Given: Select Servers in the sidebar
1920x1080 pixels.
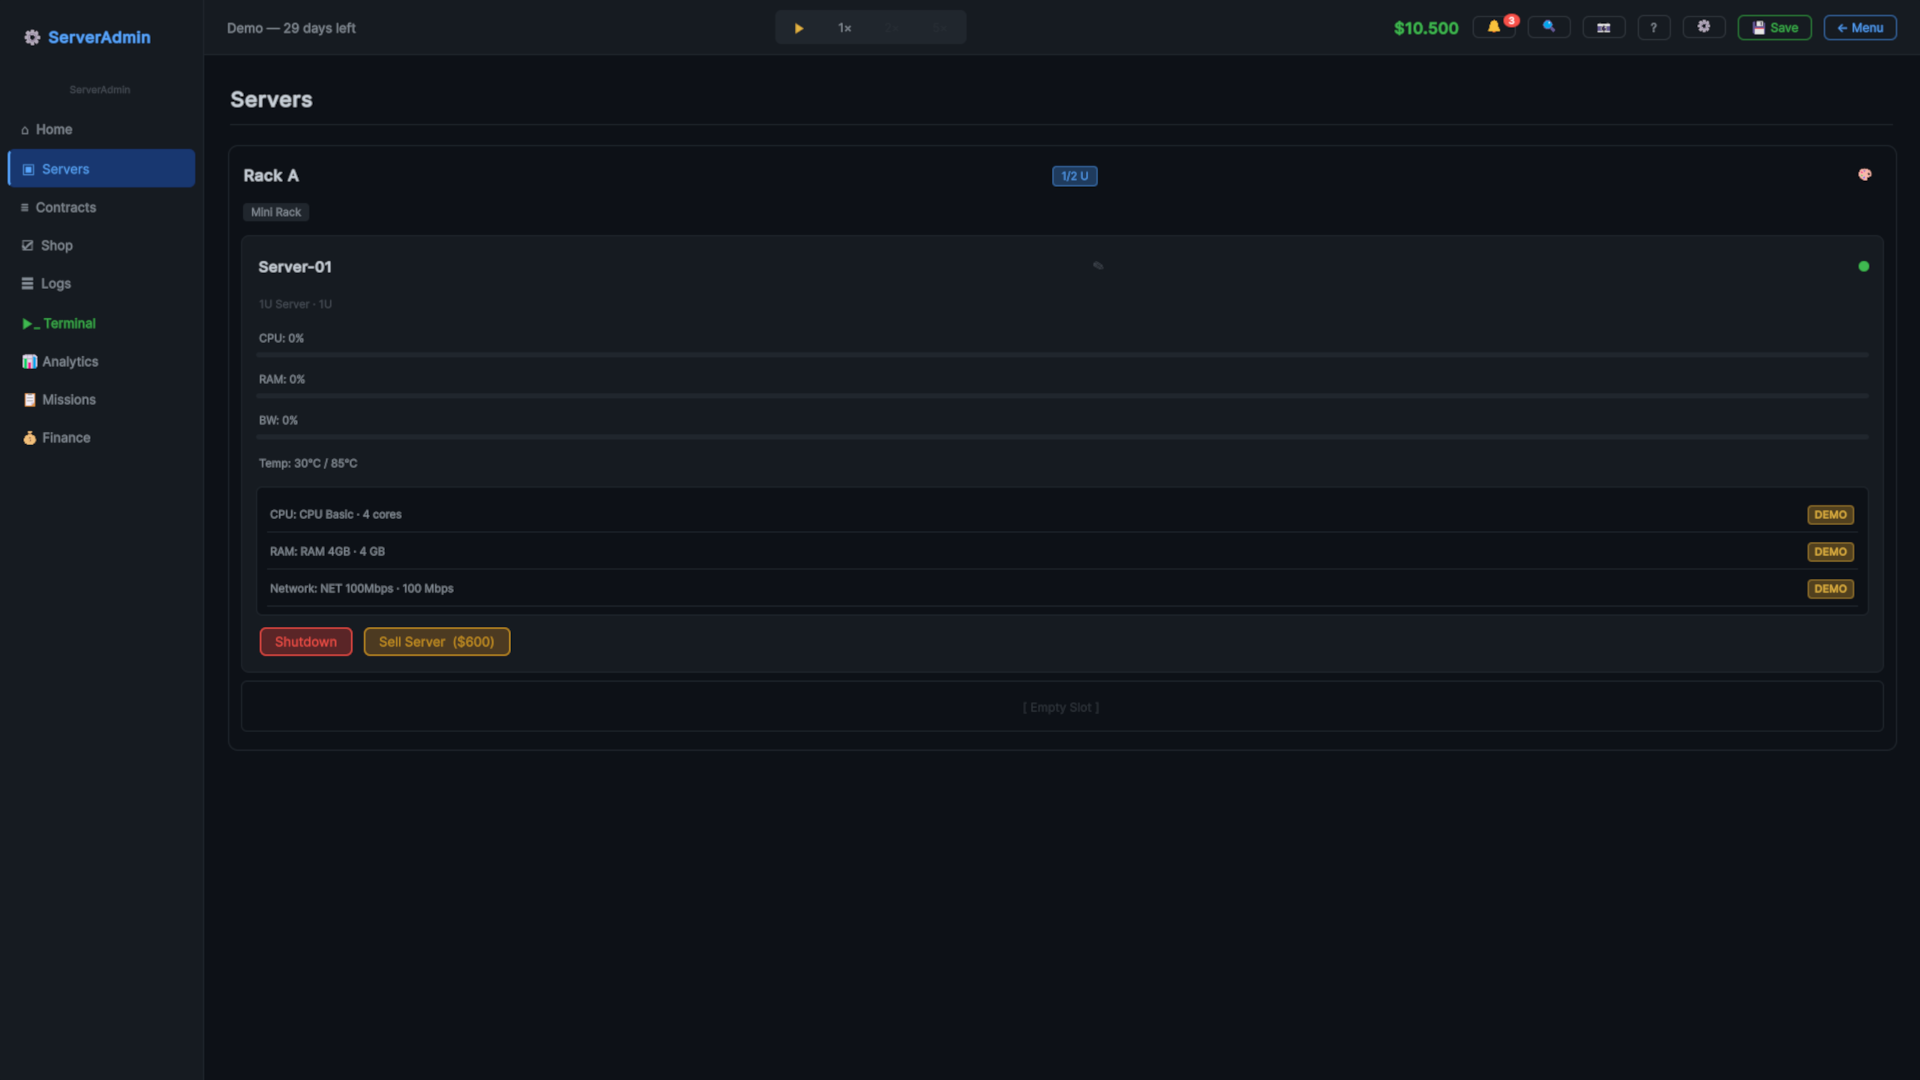Looking at the screenshot, I should (101, 169).
